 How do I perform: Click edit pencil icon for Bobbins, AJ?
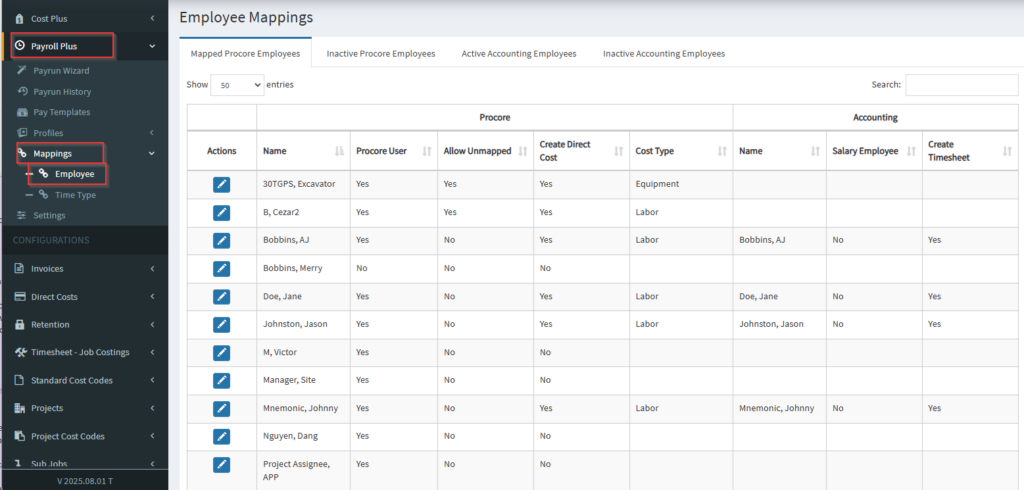pos(221,240)
